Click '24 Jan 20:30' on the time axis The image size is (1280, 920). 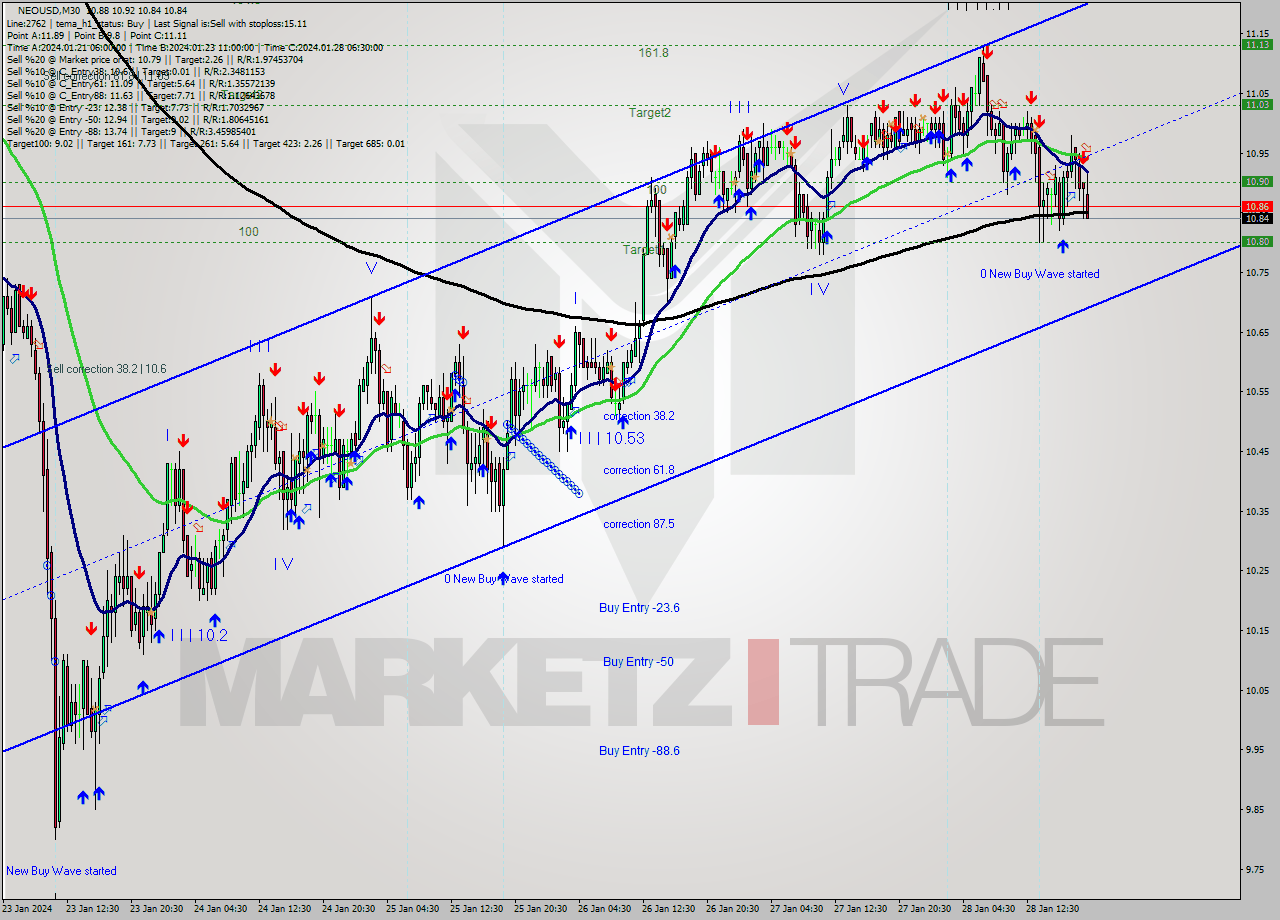point(348,909)
